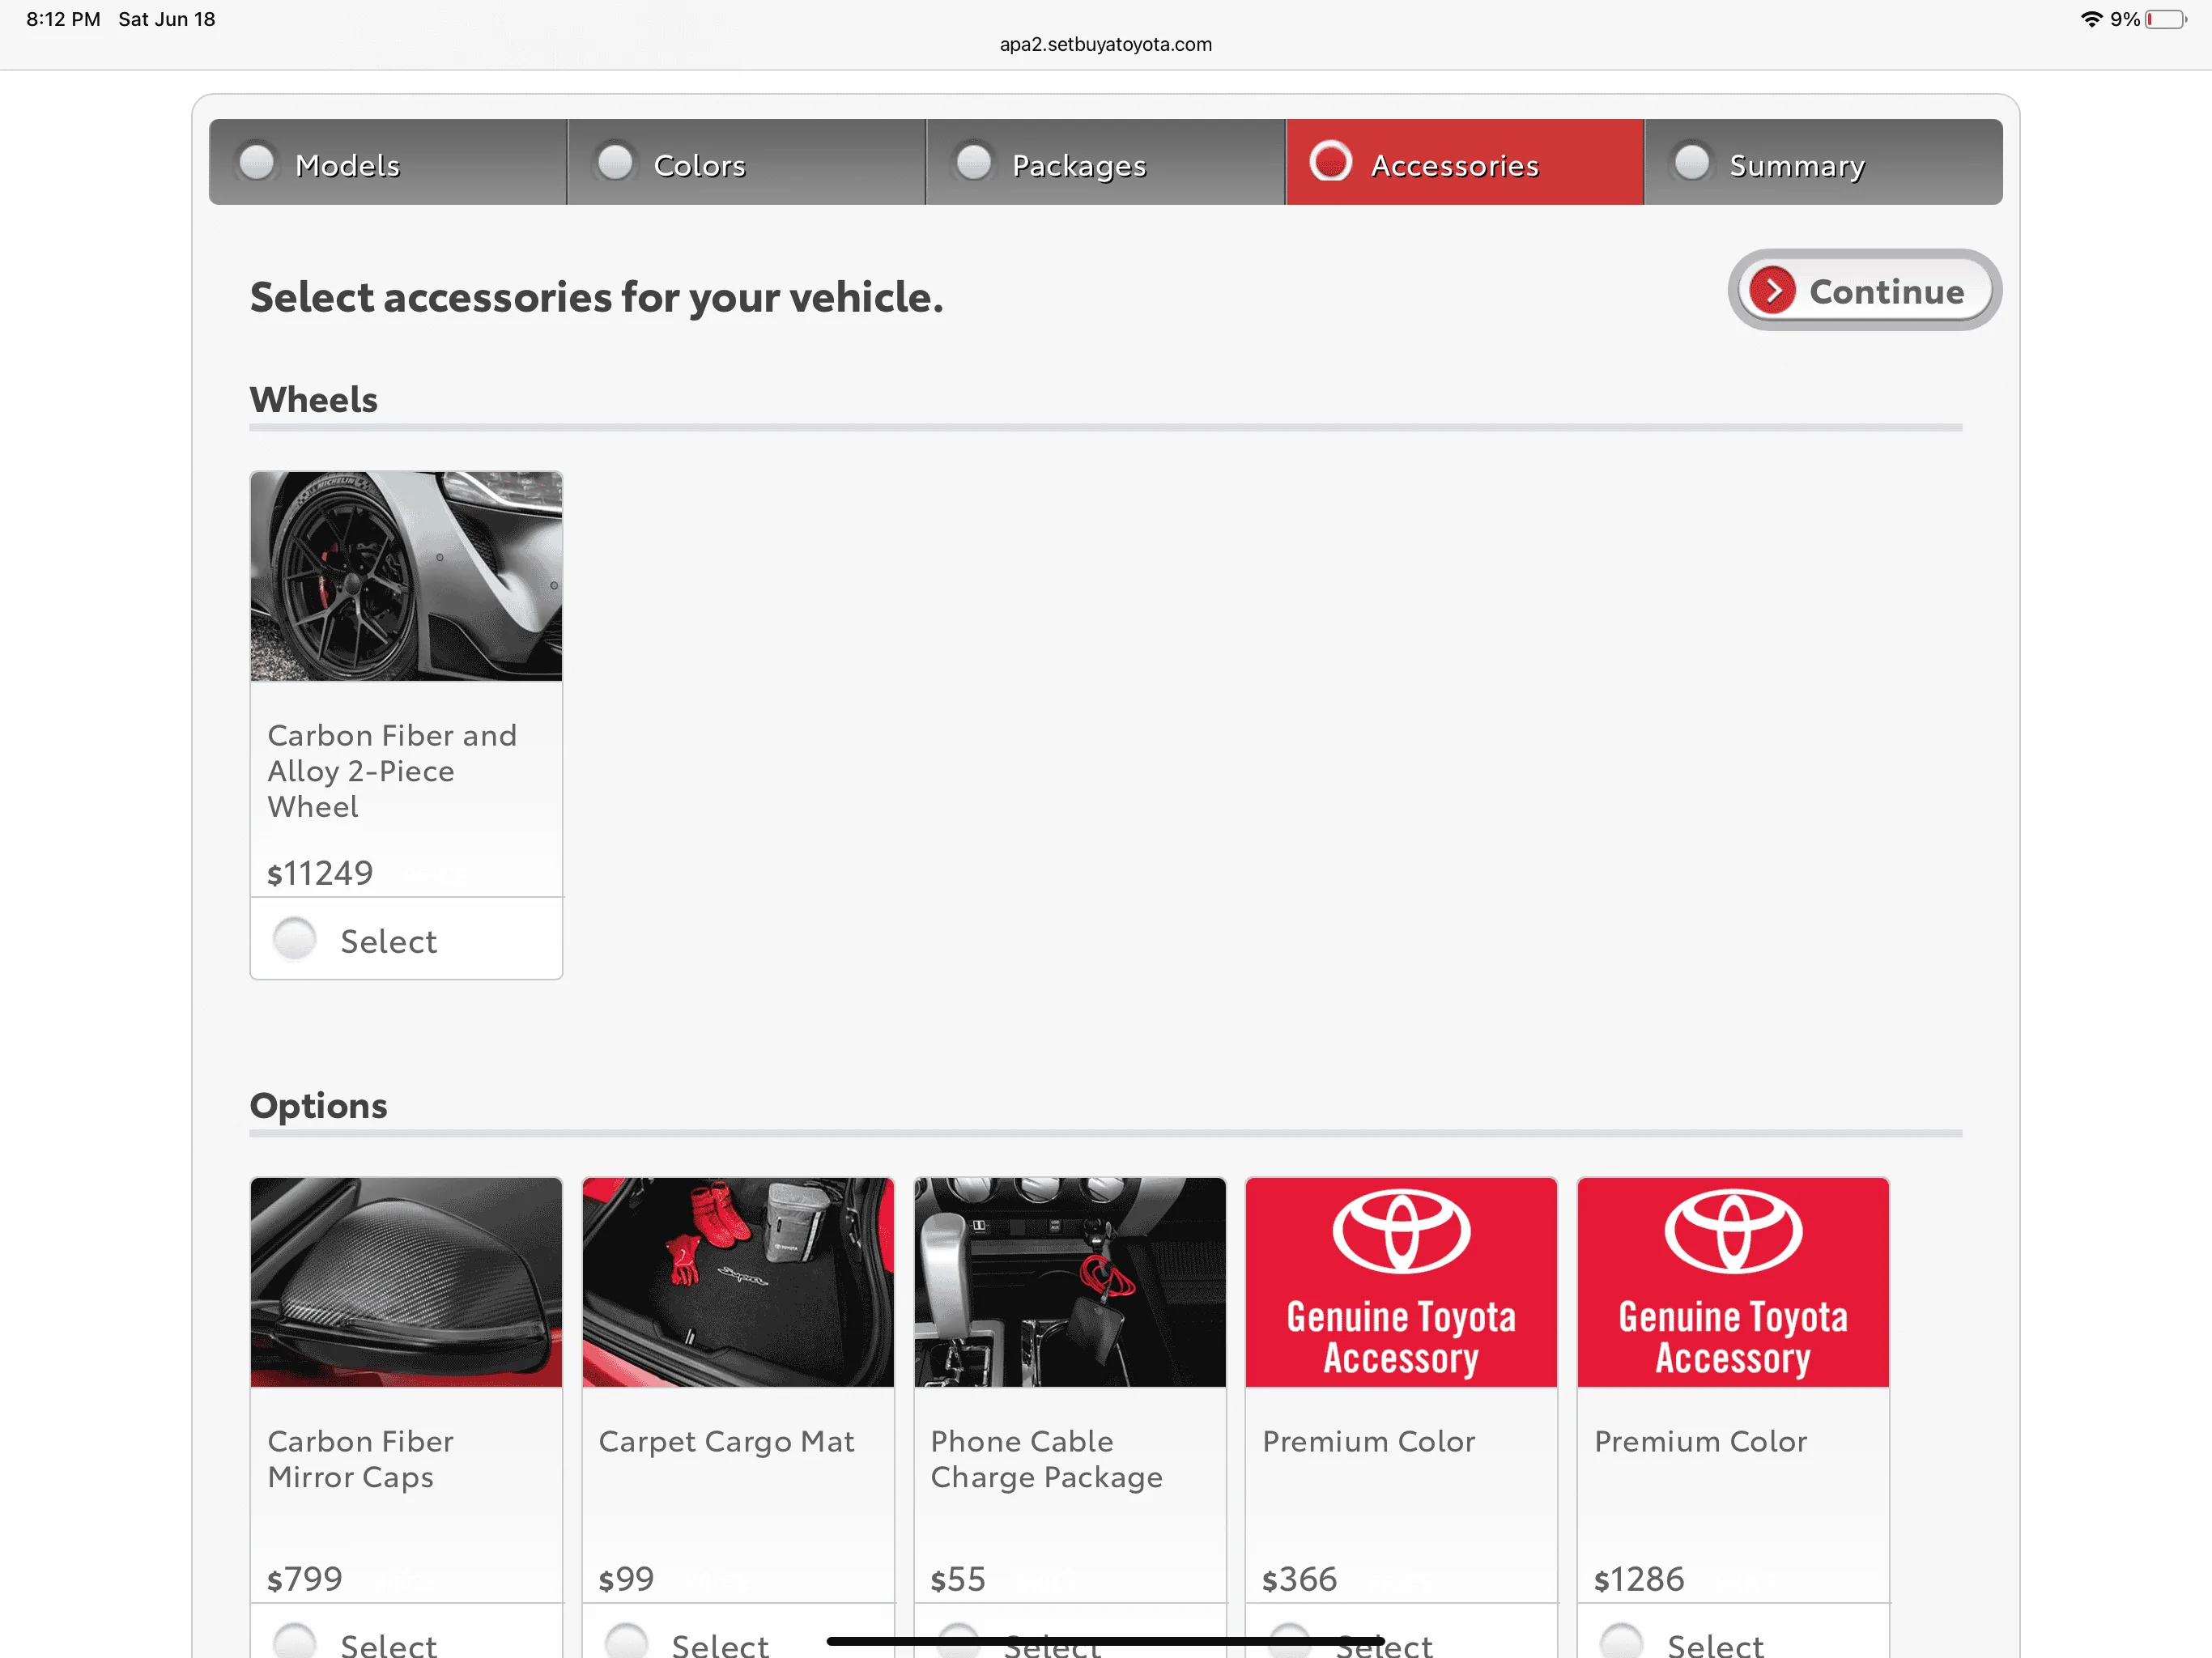Open the $366 Premium Color Toyota accessory image
Viewport: 2212px width, 1658px height.
(x=1401, y=1282)
